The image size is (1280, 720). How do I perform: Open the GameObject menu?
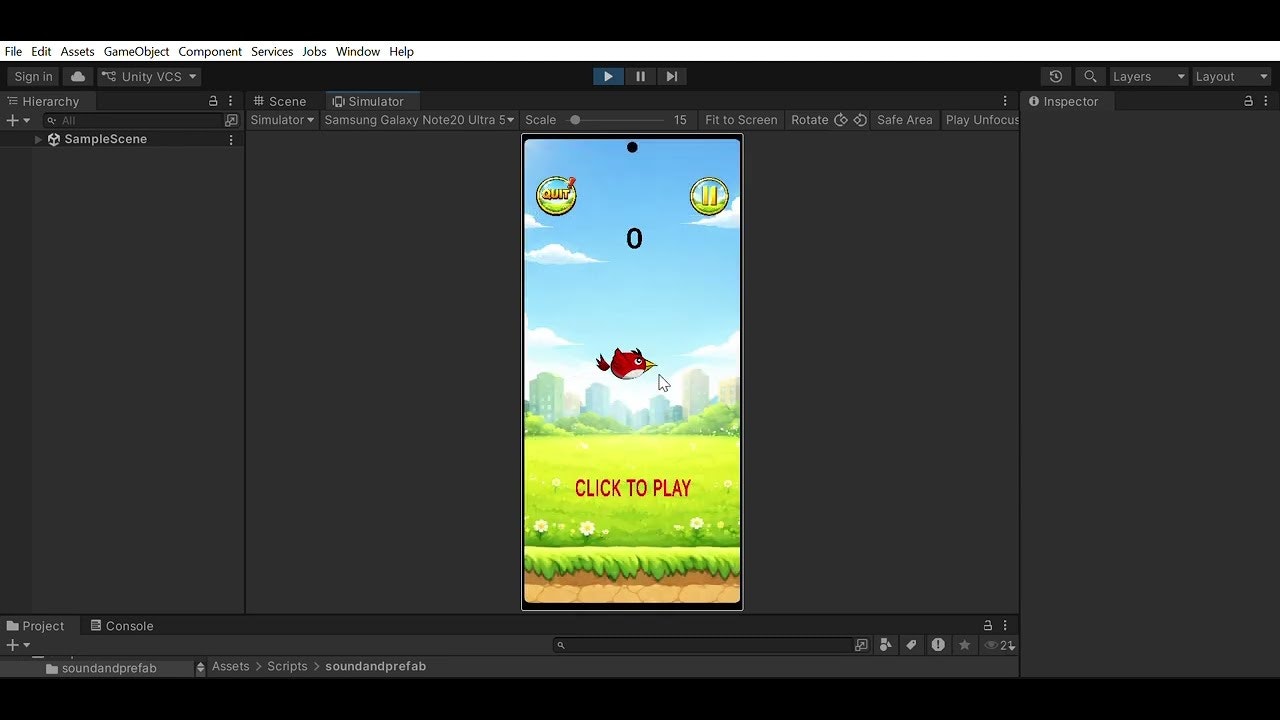(137, 52)
